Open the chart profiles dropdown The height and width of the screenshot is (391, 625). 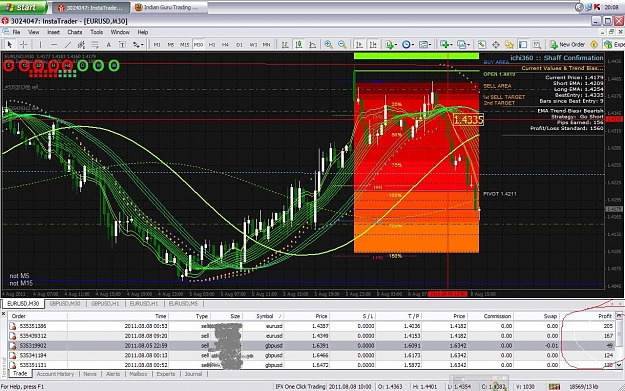pos(463,45)
